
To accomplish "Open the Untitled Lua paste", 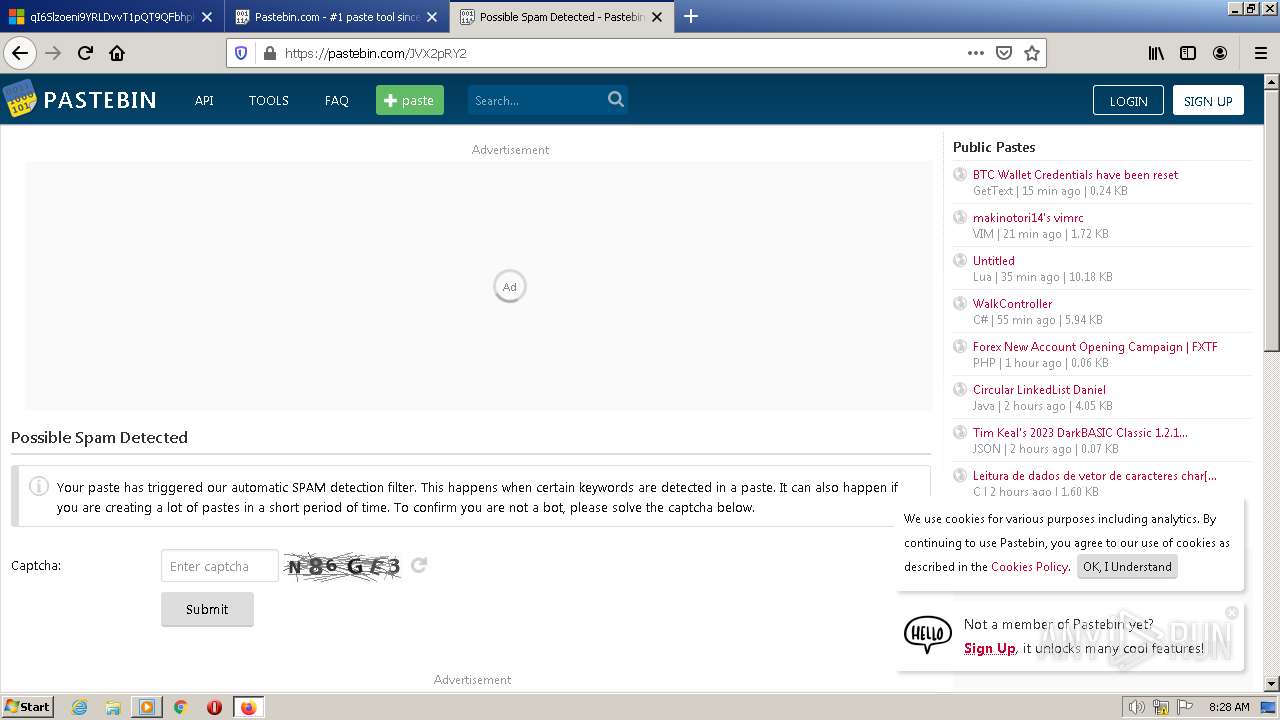I will tap(993, 260).
